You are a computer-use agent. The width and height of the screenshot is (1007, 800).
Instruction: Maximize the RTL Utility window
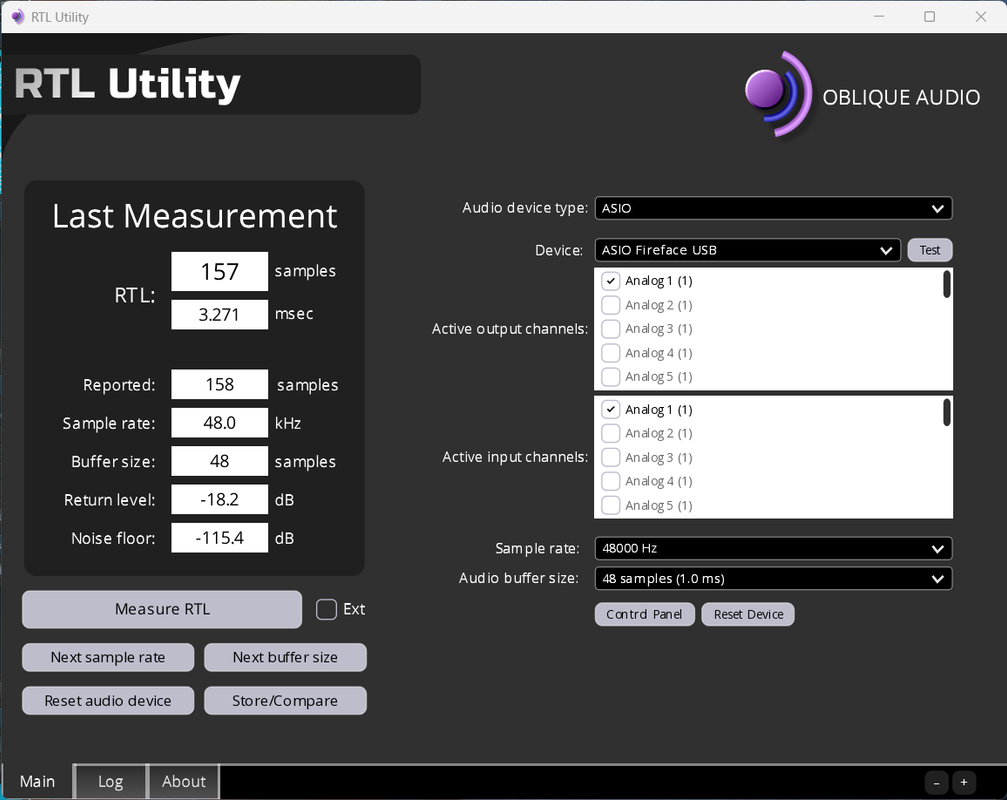tap(929, 17)
